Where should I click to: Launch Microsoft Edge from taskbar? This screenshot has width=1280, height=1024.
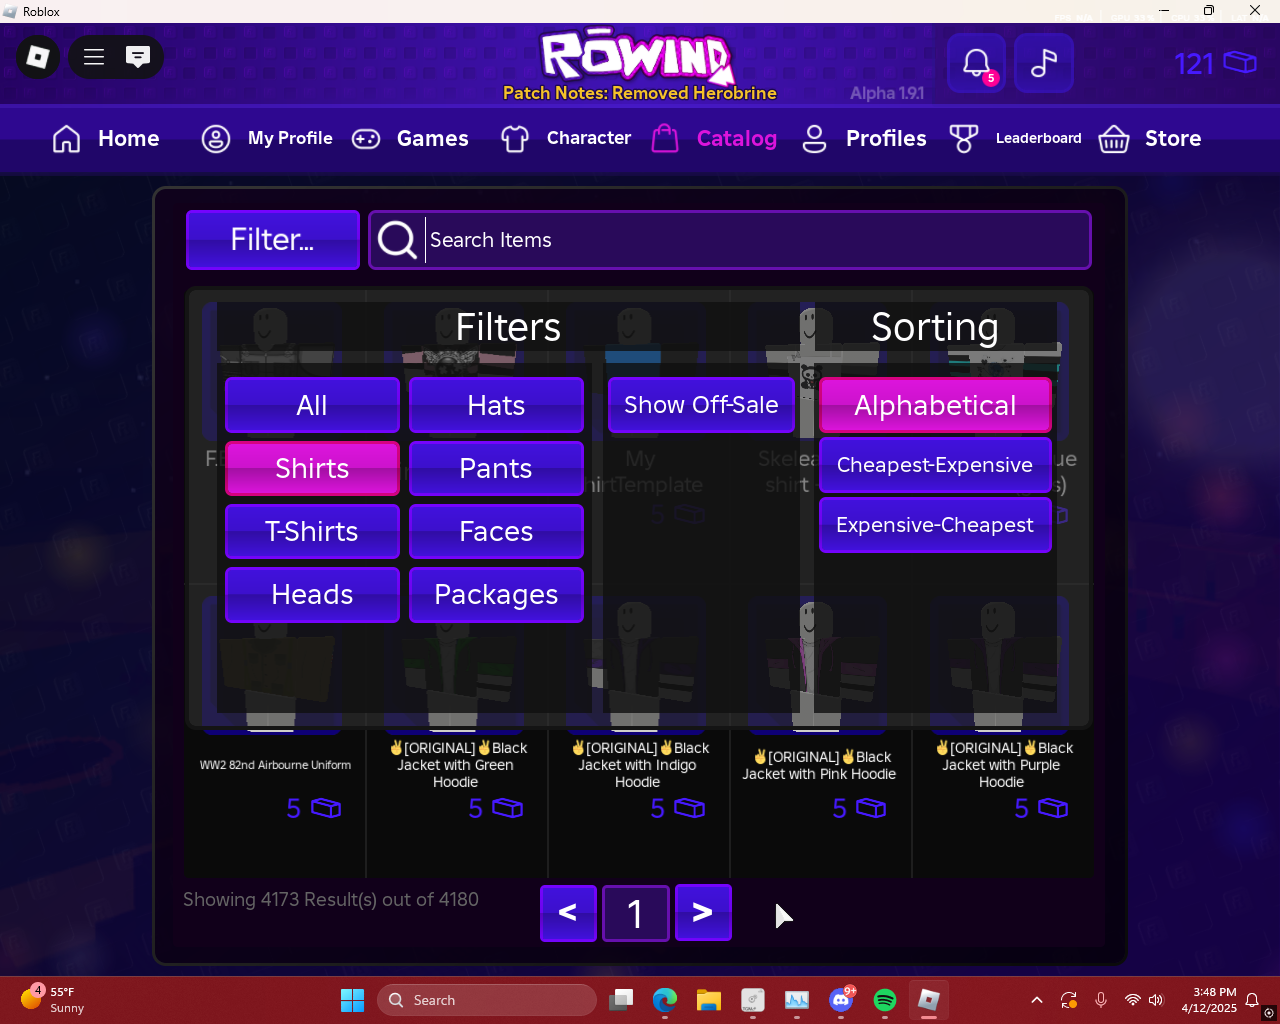pos(665,1000)
